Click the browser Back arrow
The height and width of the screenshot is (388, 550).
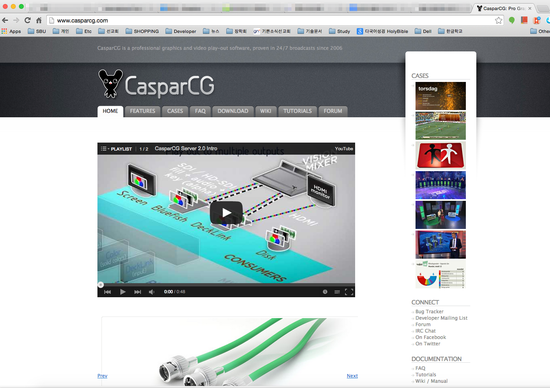tap(5, 20)
